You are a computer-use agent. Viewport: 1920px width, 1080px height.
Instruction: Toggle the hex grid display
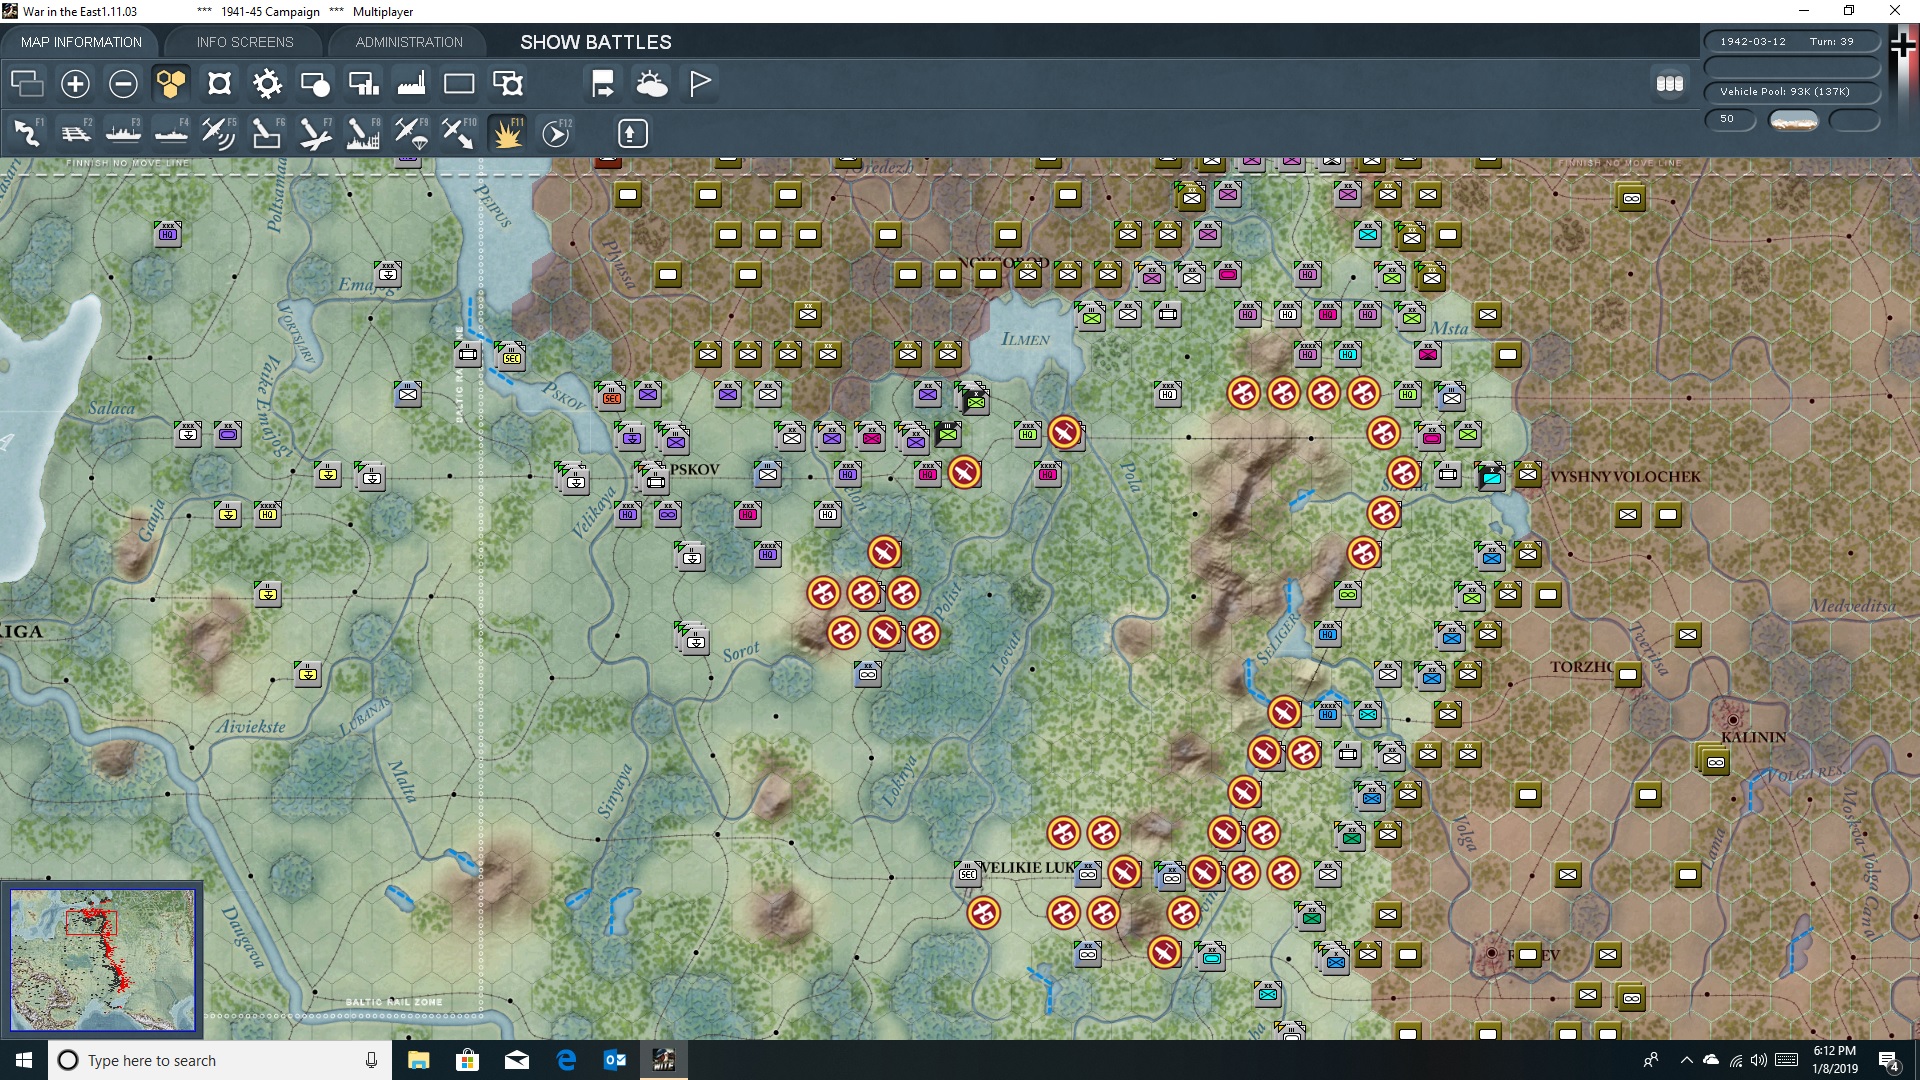[171, 84]
